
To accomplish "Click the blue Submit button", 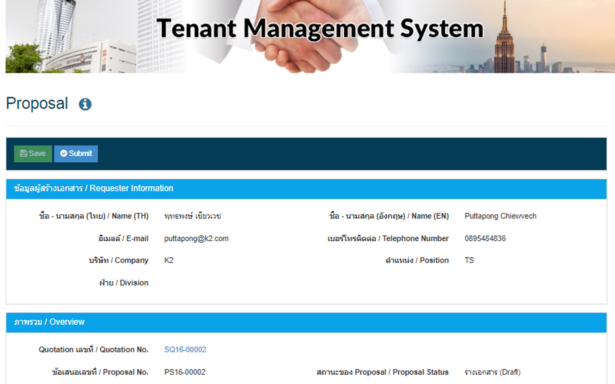I will point(76,153).
